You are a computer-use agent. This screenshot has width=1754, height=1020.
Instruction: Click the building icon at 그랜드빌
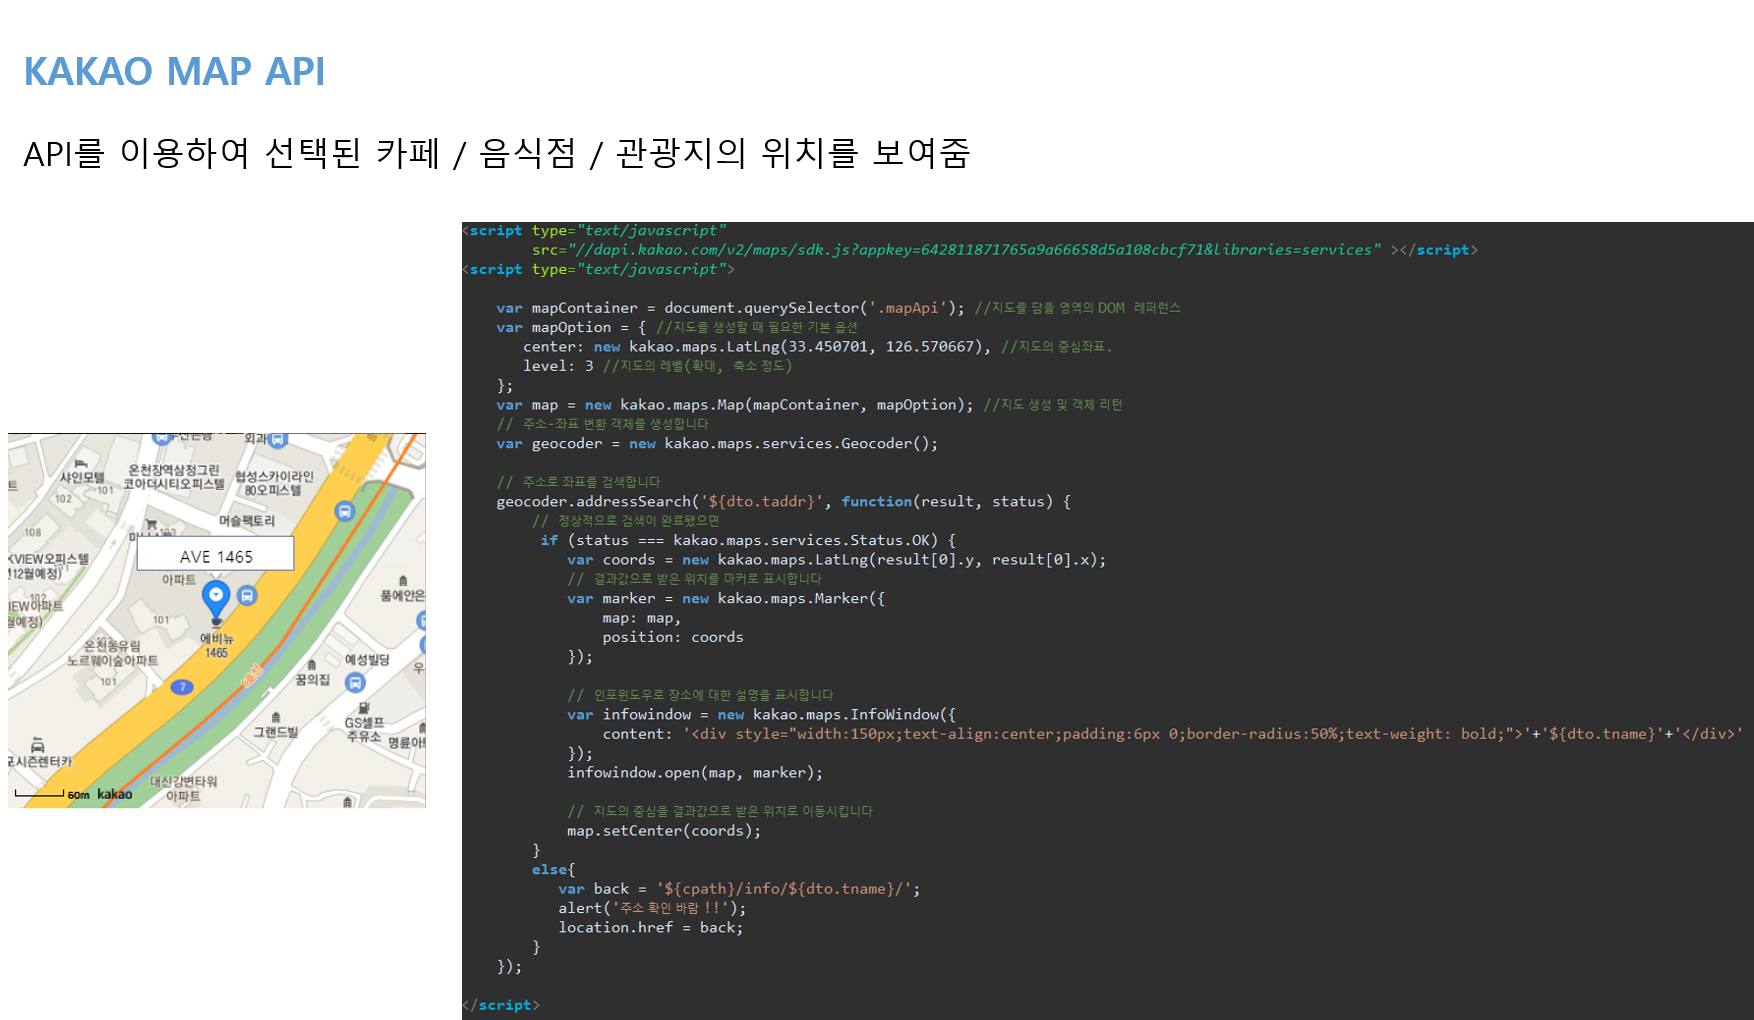(276, 718)
